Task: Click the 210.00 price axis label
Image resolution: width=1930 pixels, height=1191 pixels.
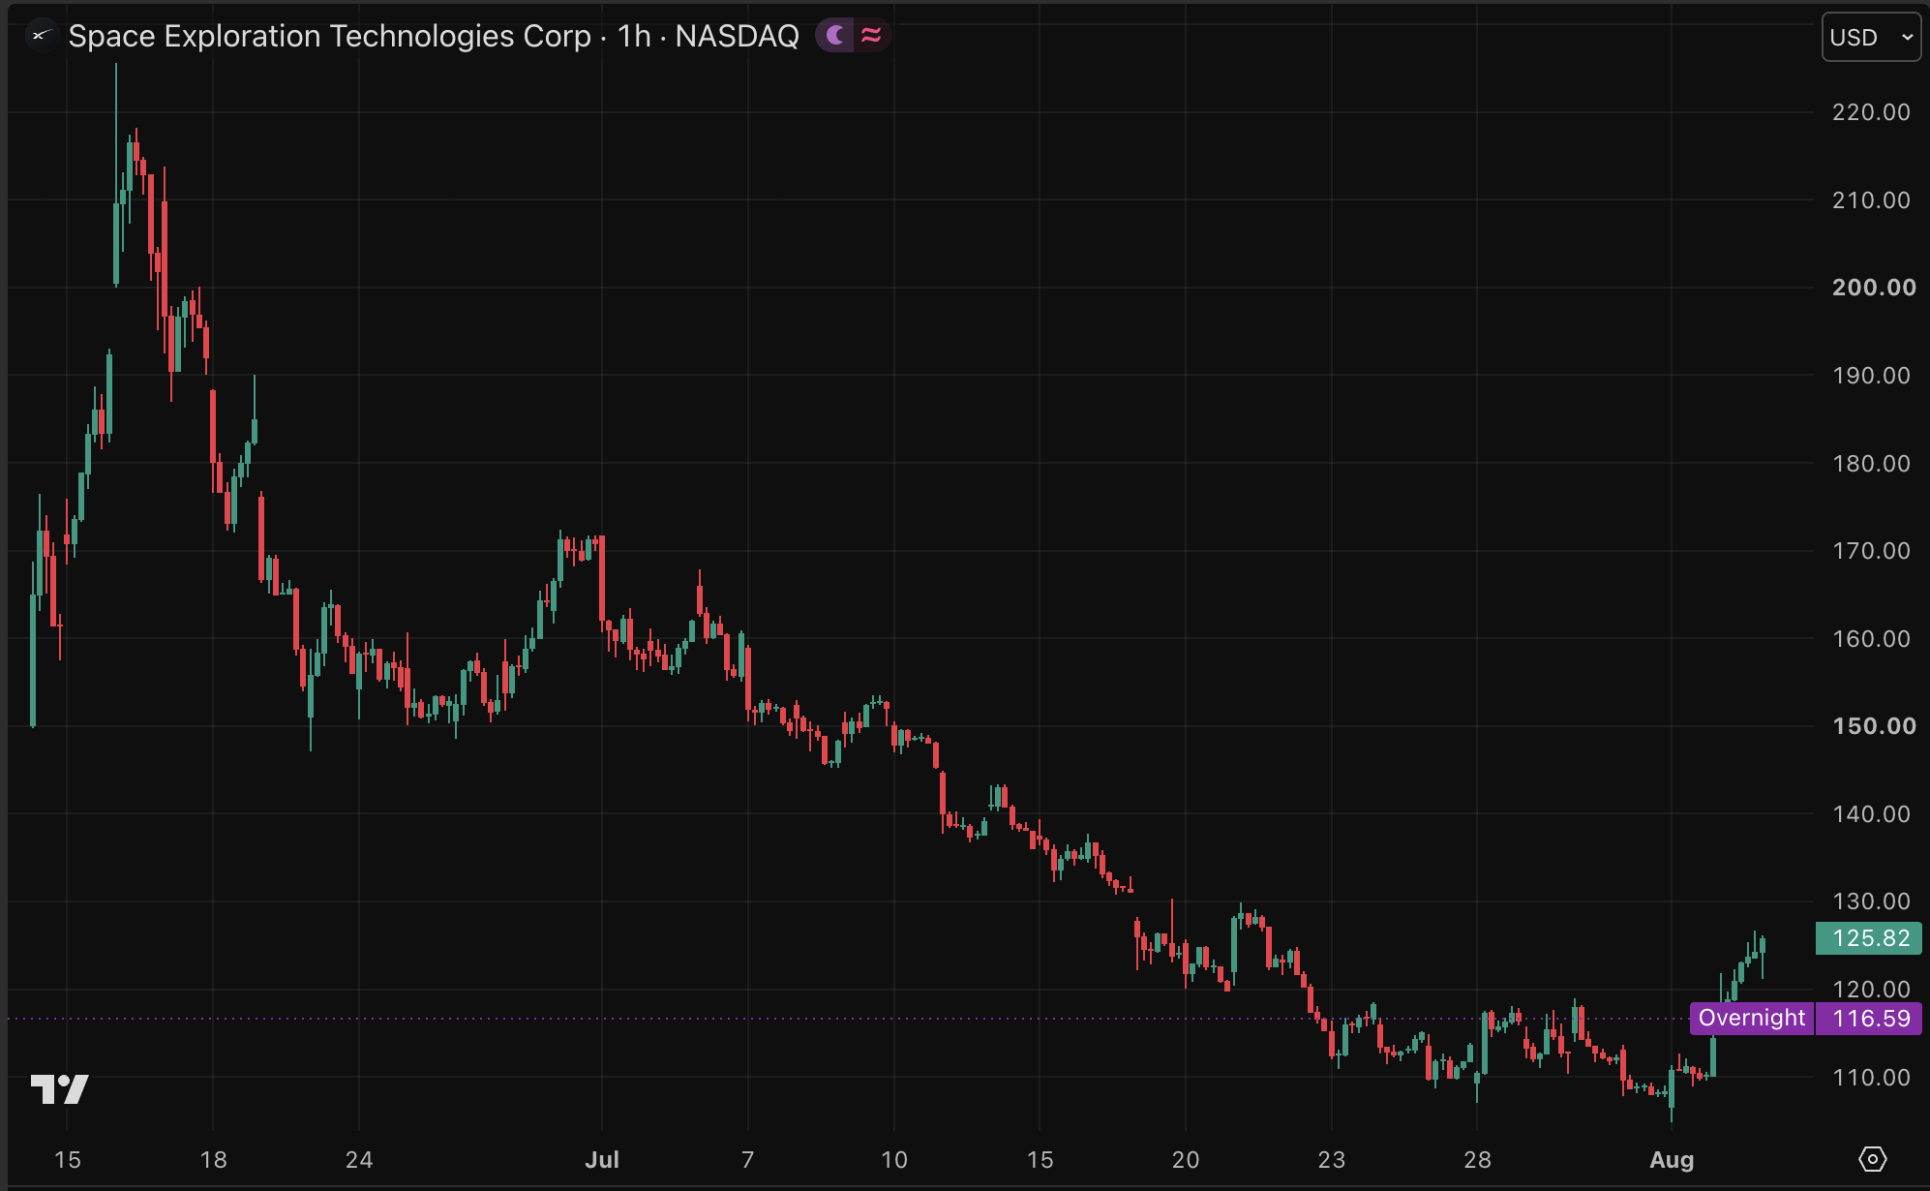Action: coord(1871,200)
